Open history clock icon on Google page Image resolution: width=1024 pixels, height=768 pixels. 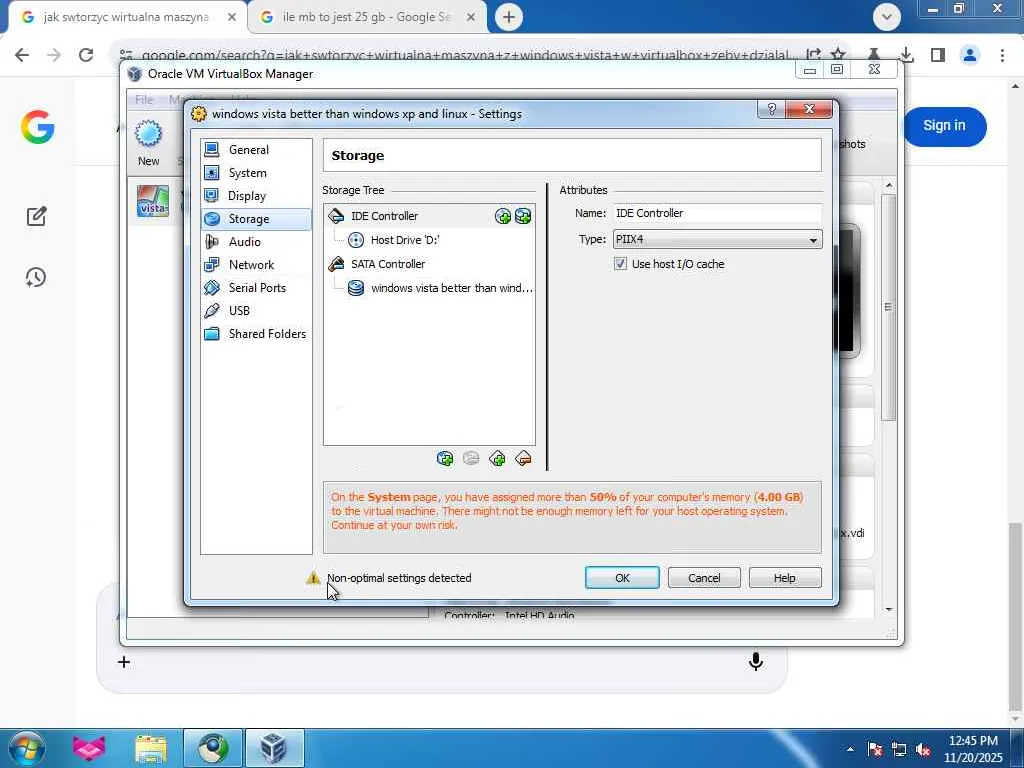tap(36, 278)
